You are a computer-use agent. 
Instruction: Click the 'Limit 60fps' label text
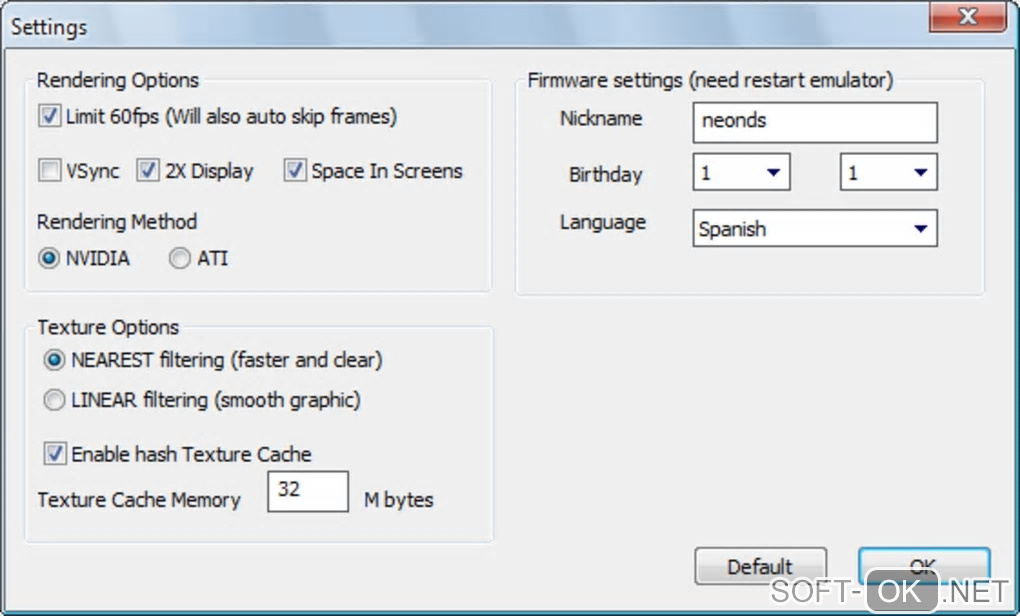tap(231, 117)
